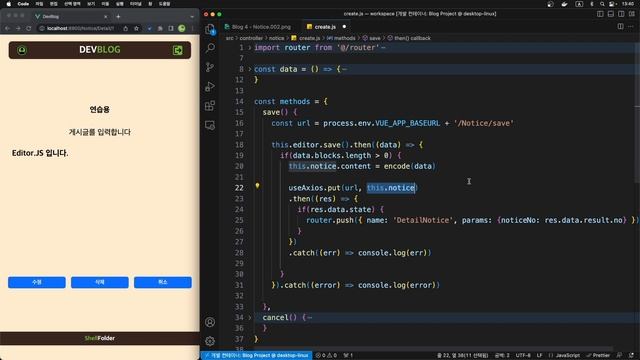Image resolution: width=640 pixels, height=360 pixels.
Task: Expand folded import on line 1
Action: tap(249, 48)
